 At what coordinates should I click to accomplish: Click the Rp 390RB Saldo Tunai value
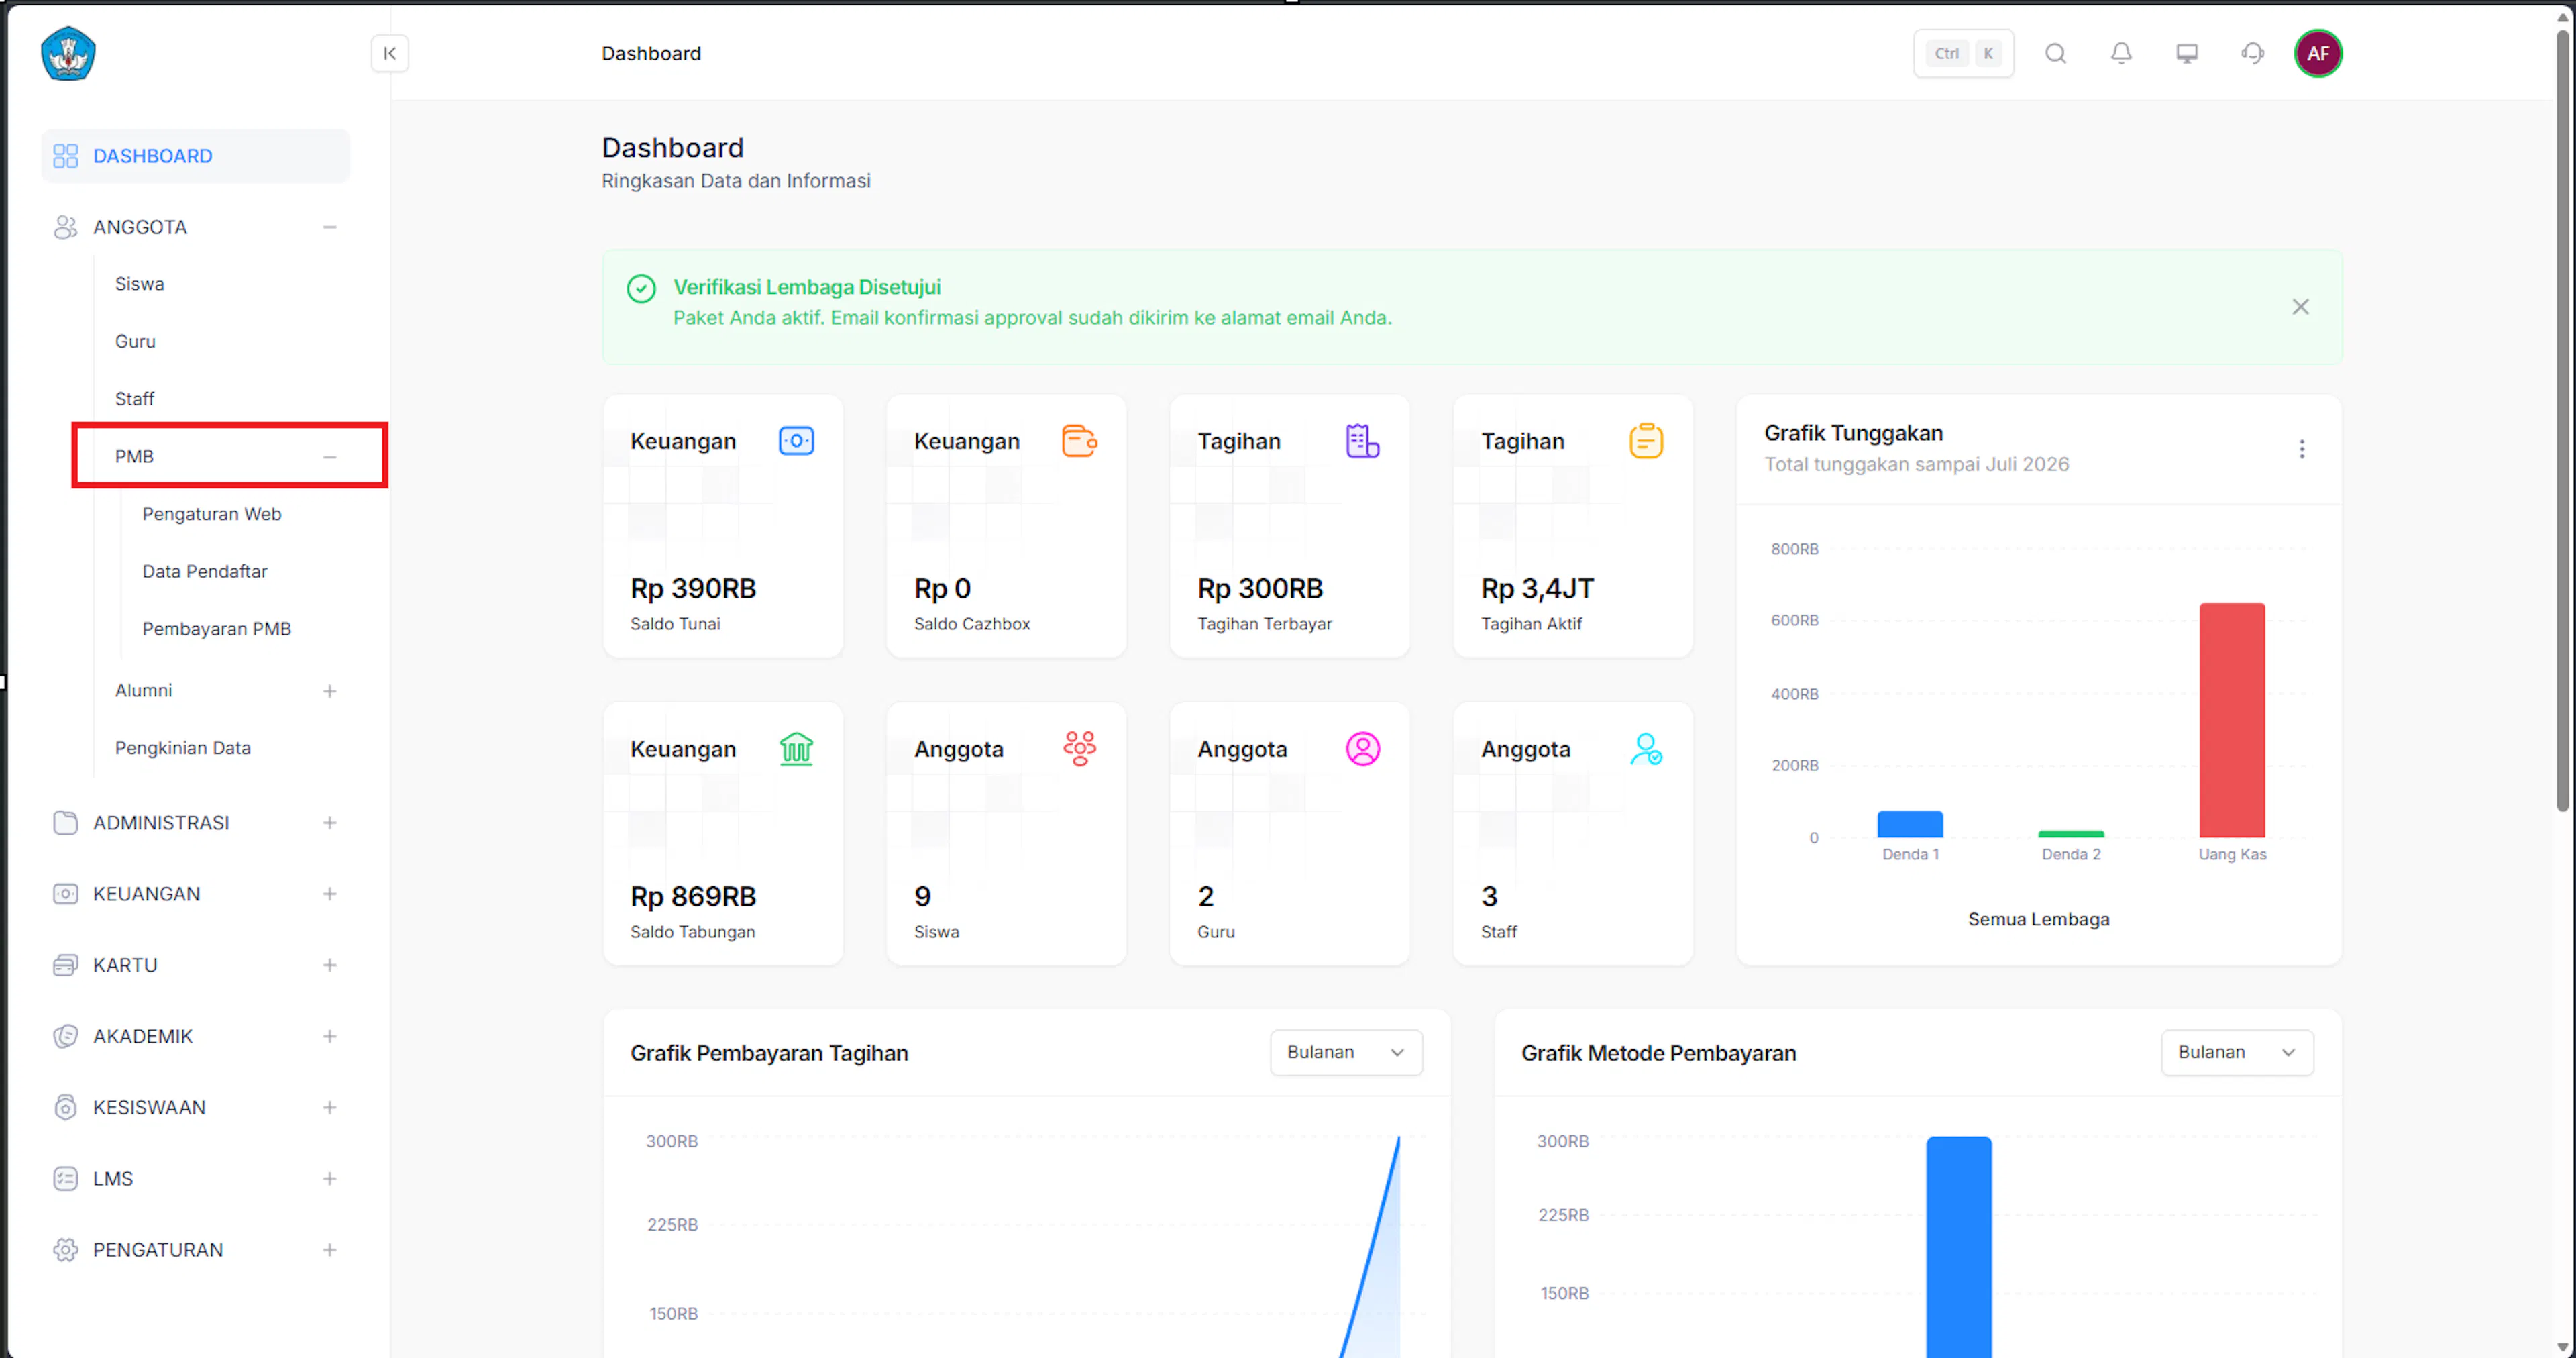pyautogui.click(x=693, y=588)
